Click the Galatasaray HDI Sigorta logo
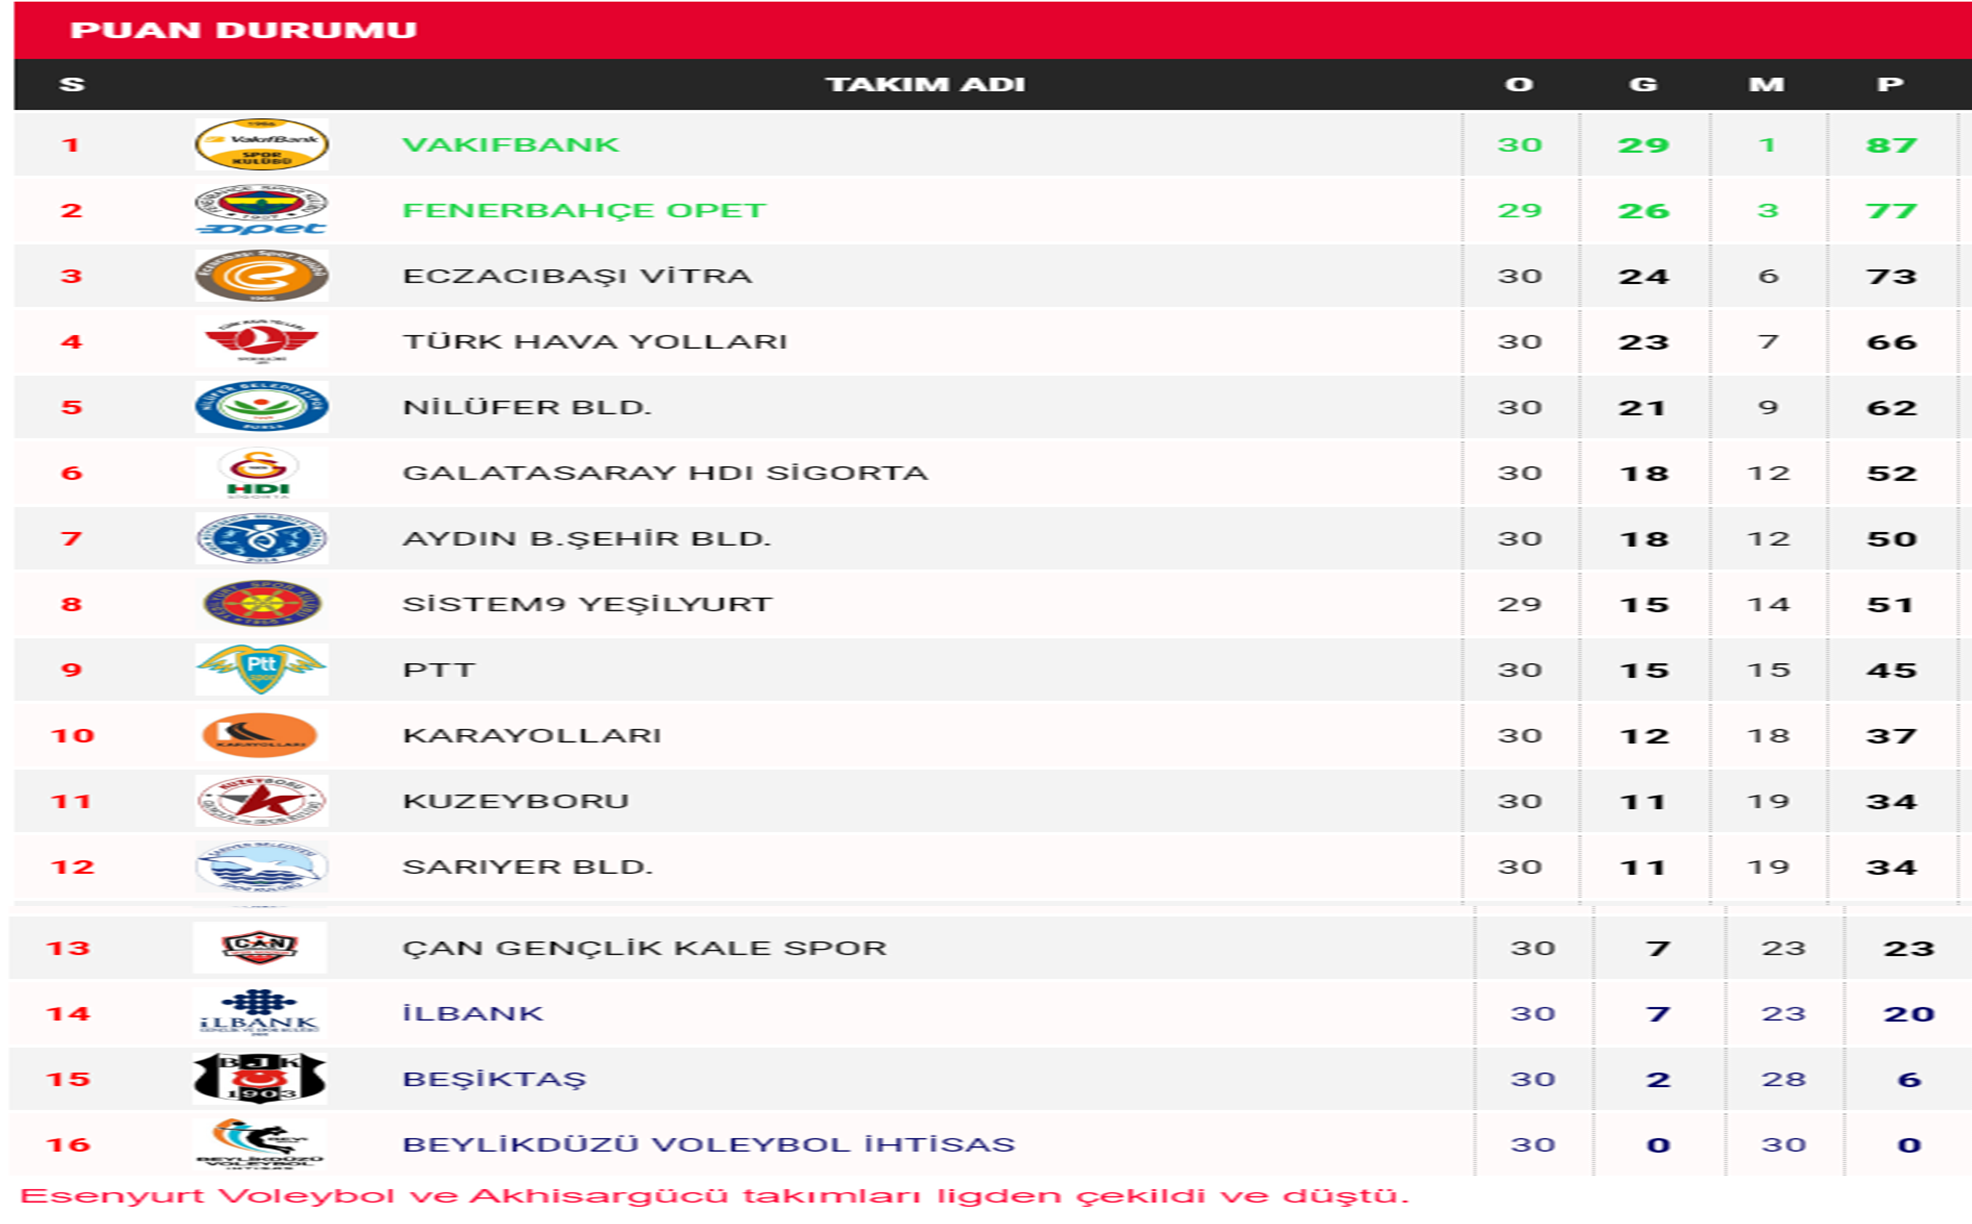 (x=259, y=473)
